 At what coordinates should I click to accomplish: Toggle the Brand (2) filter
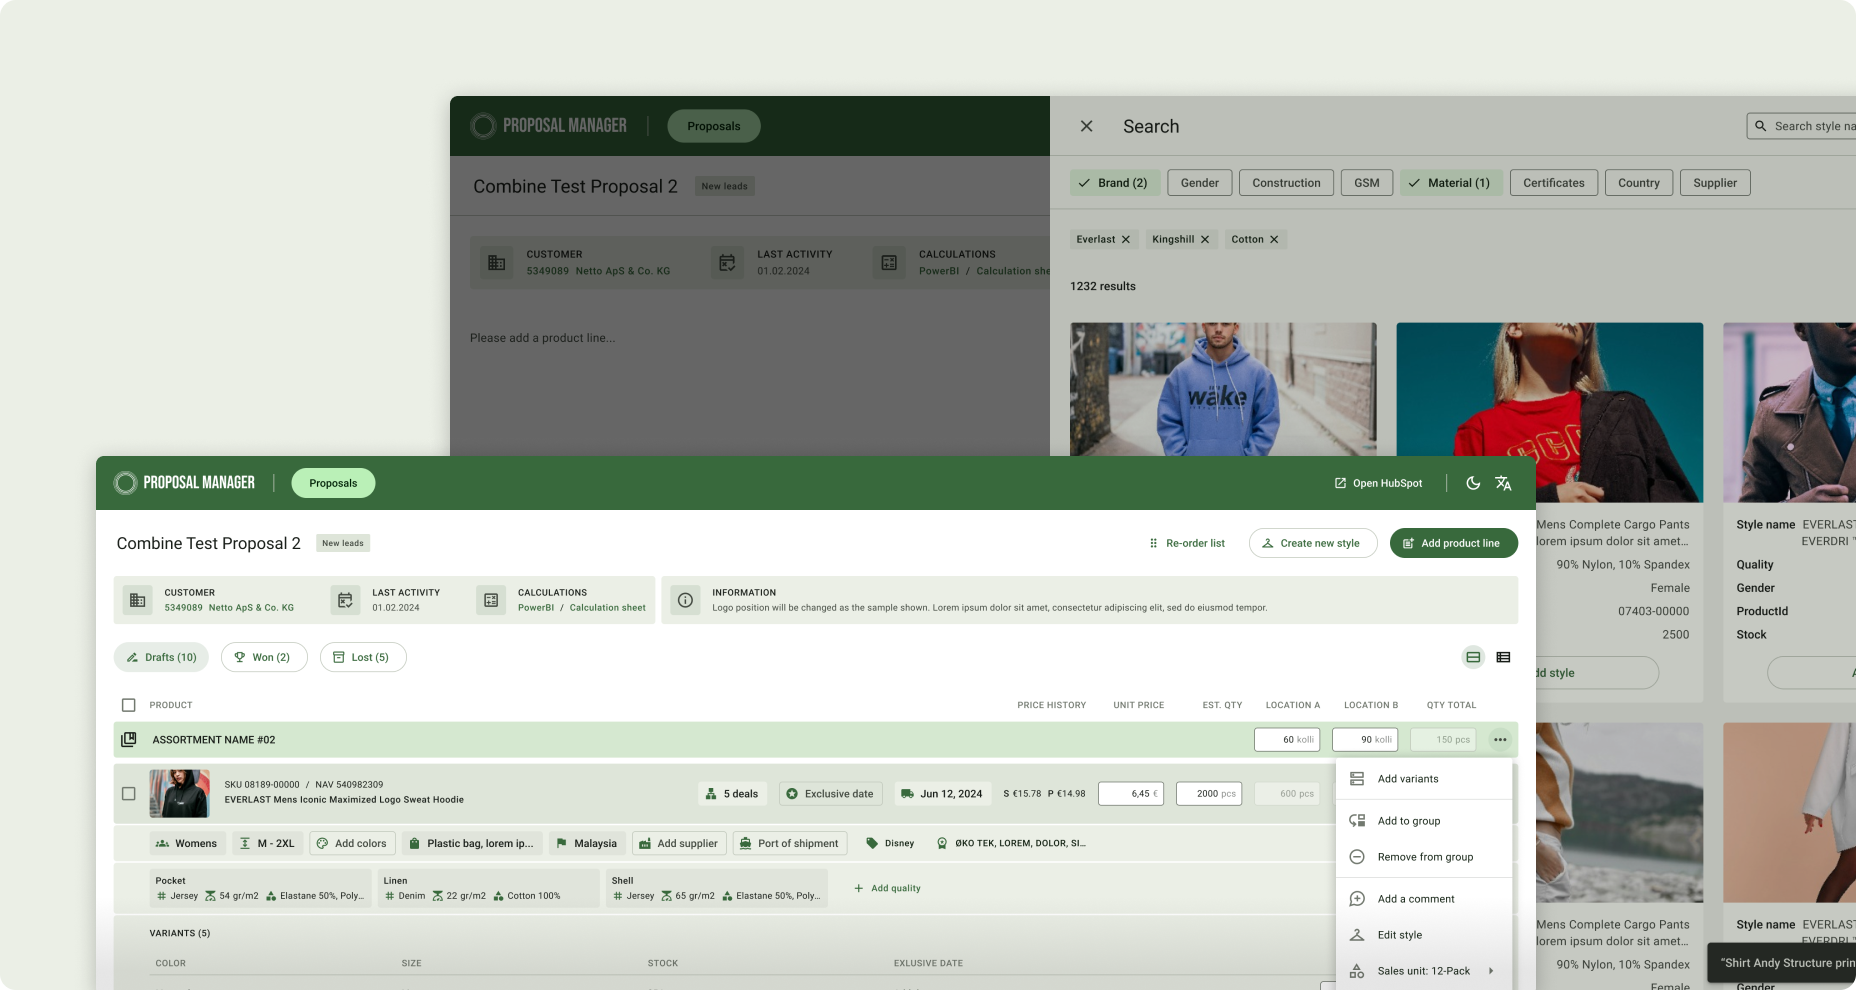point(1115,183)
